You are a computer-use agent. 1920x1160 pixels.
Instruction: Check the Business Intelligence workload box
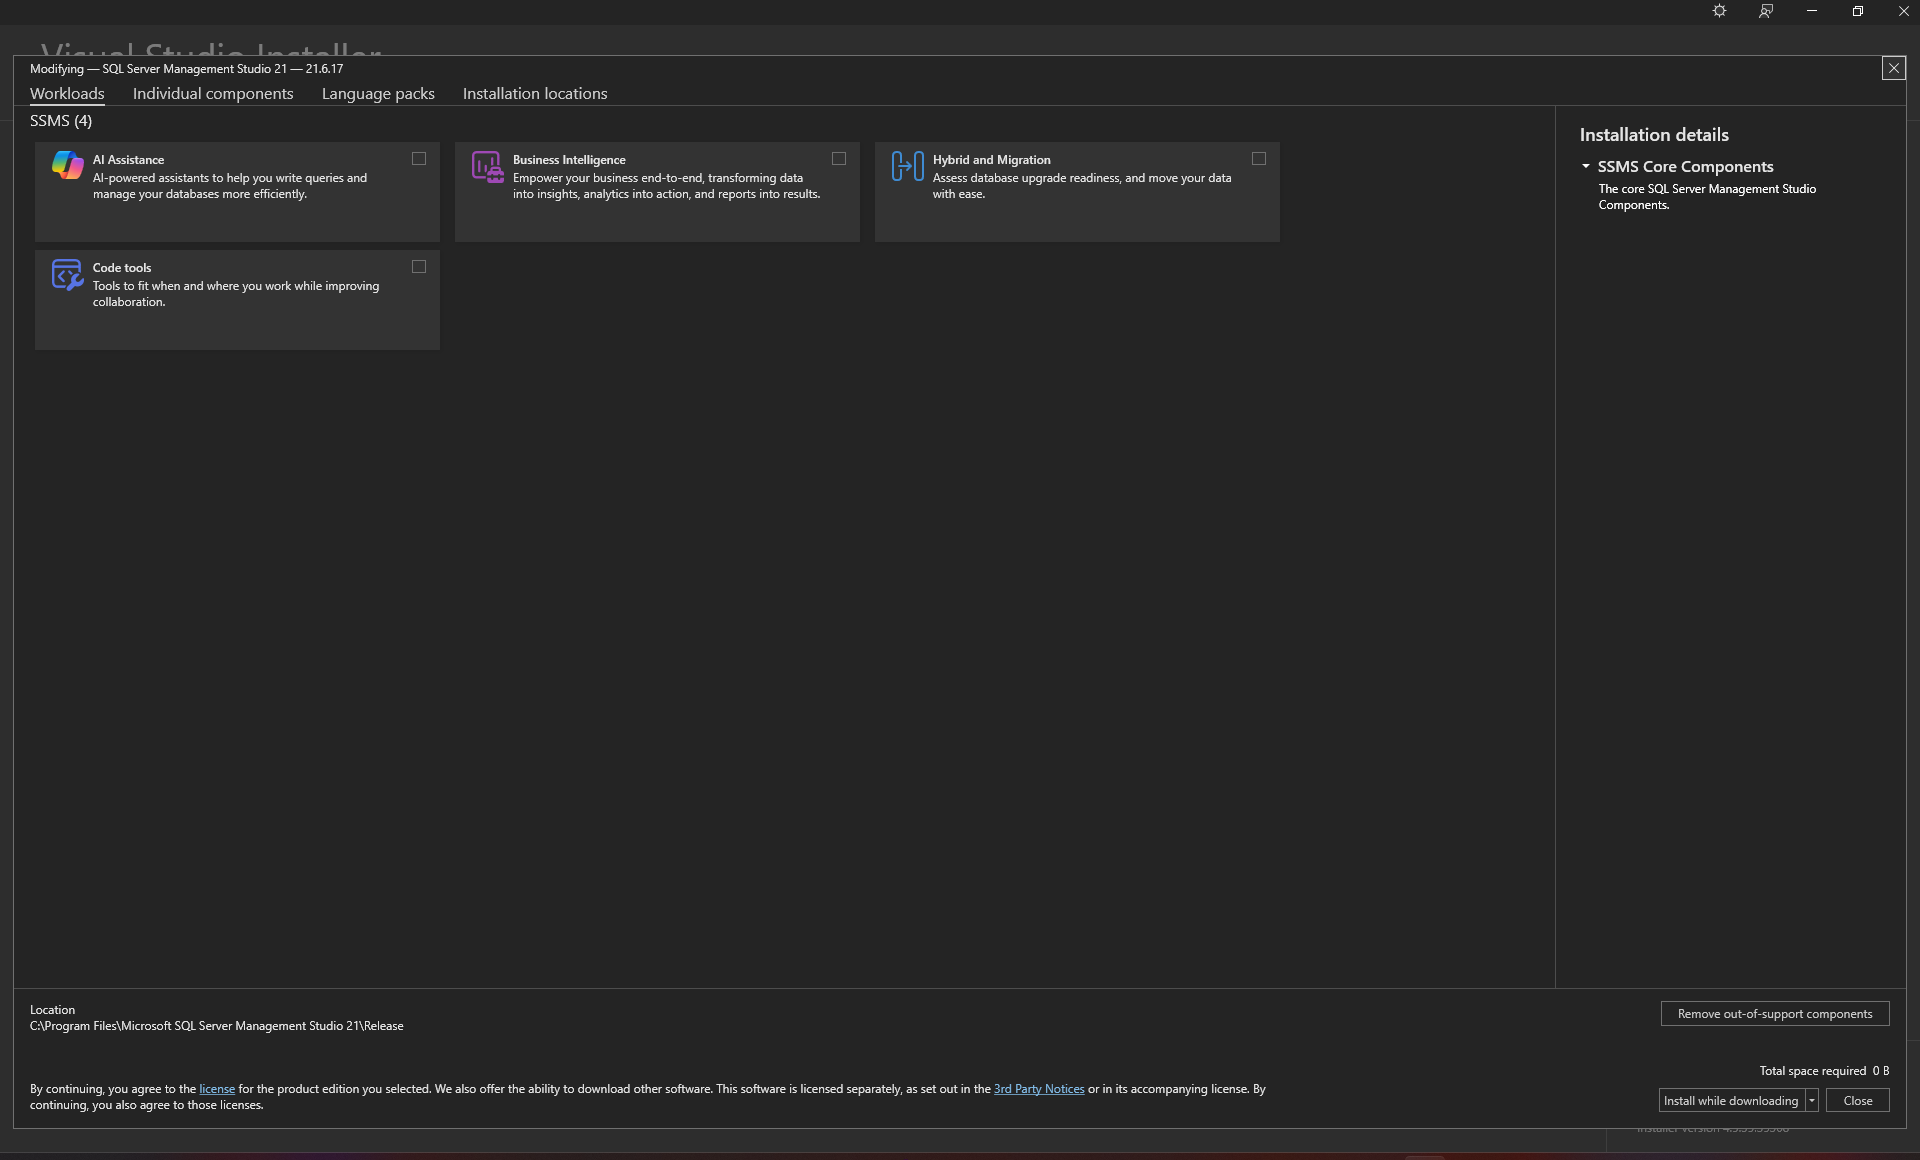(839, 159)
